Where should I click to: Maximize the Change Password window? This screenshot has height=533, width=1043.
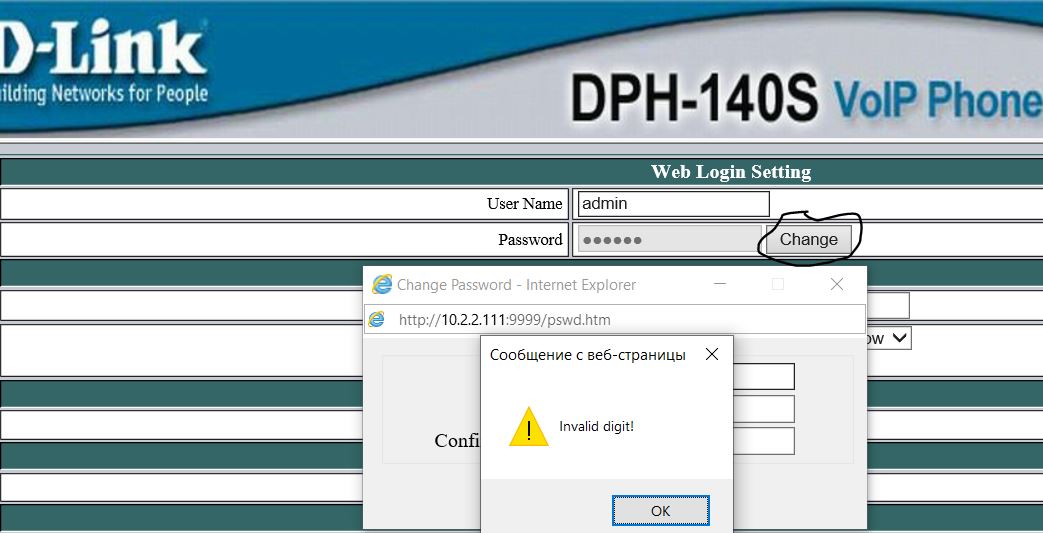(778, 285)
